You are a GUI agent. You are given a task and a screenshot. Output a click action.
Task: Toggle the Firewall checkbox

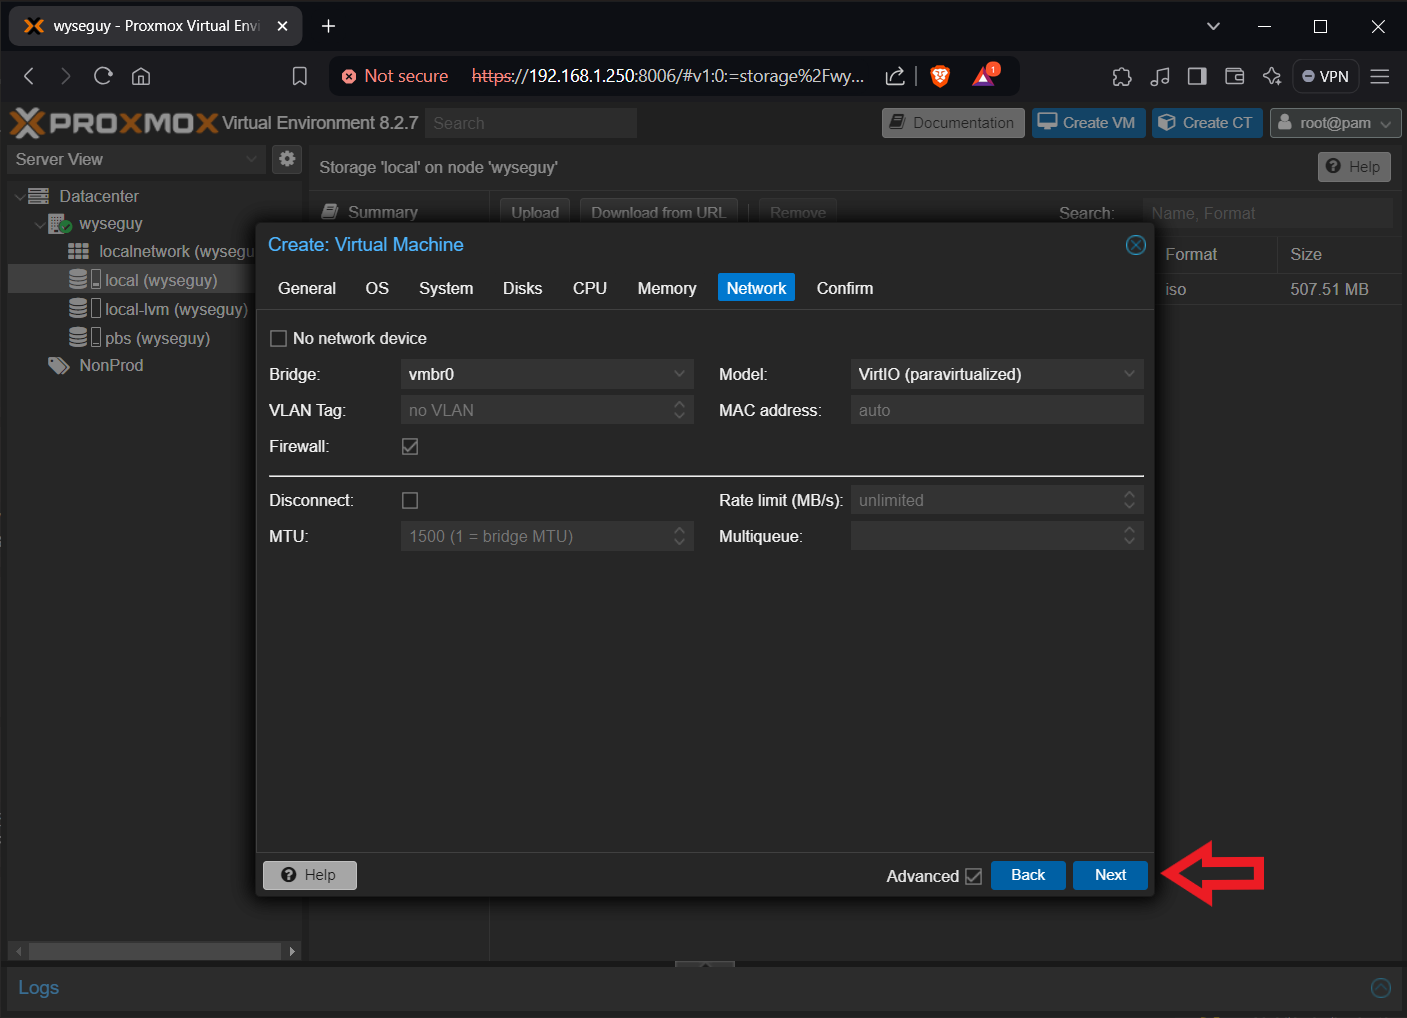pyautogui.click(x=410, y=446)
